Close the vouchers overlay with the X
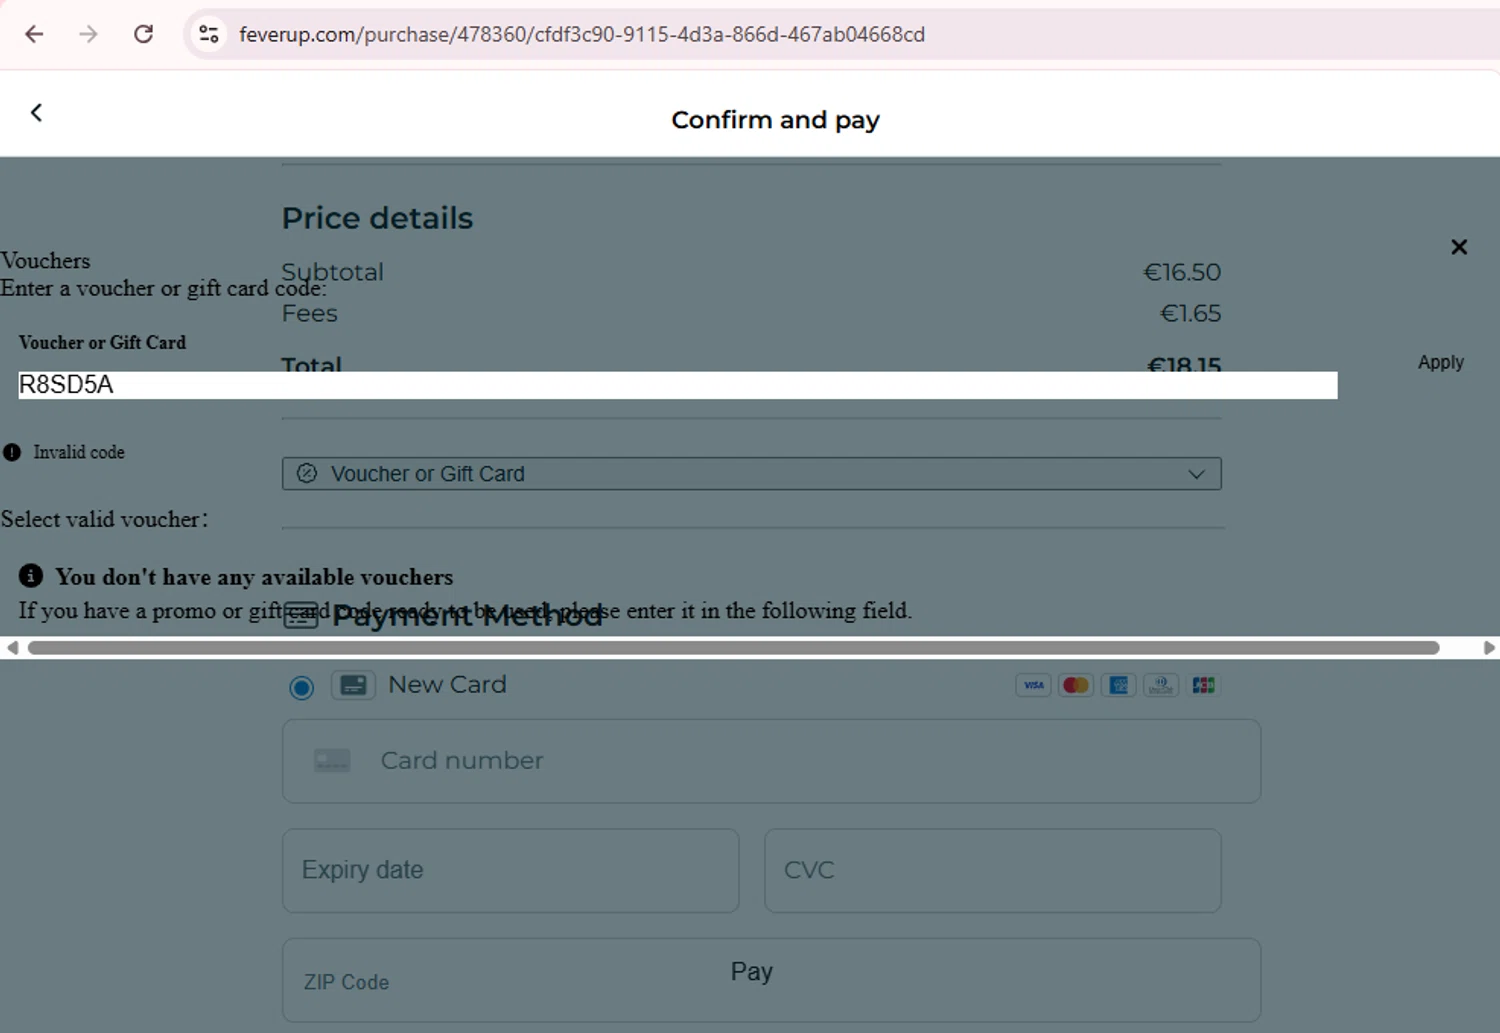 (1459, 247)
